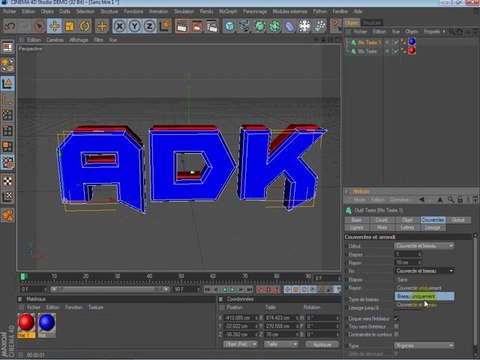Image resolution: width=480 pixels, height=360 pixels.
Task: Click the red material tag on Mo Texte
Action: [412, 51]
